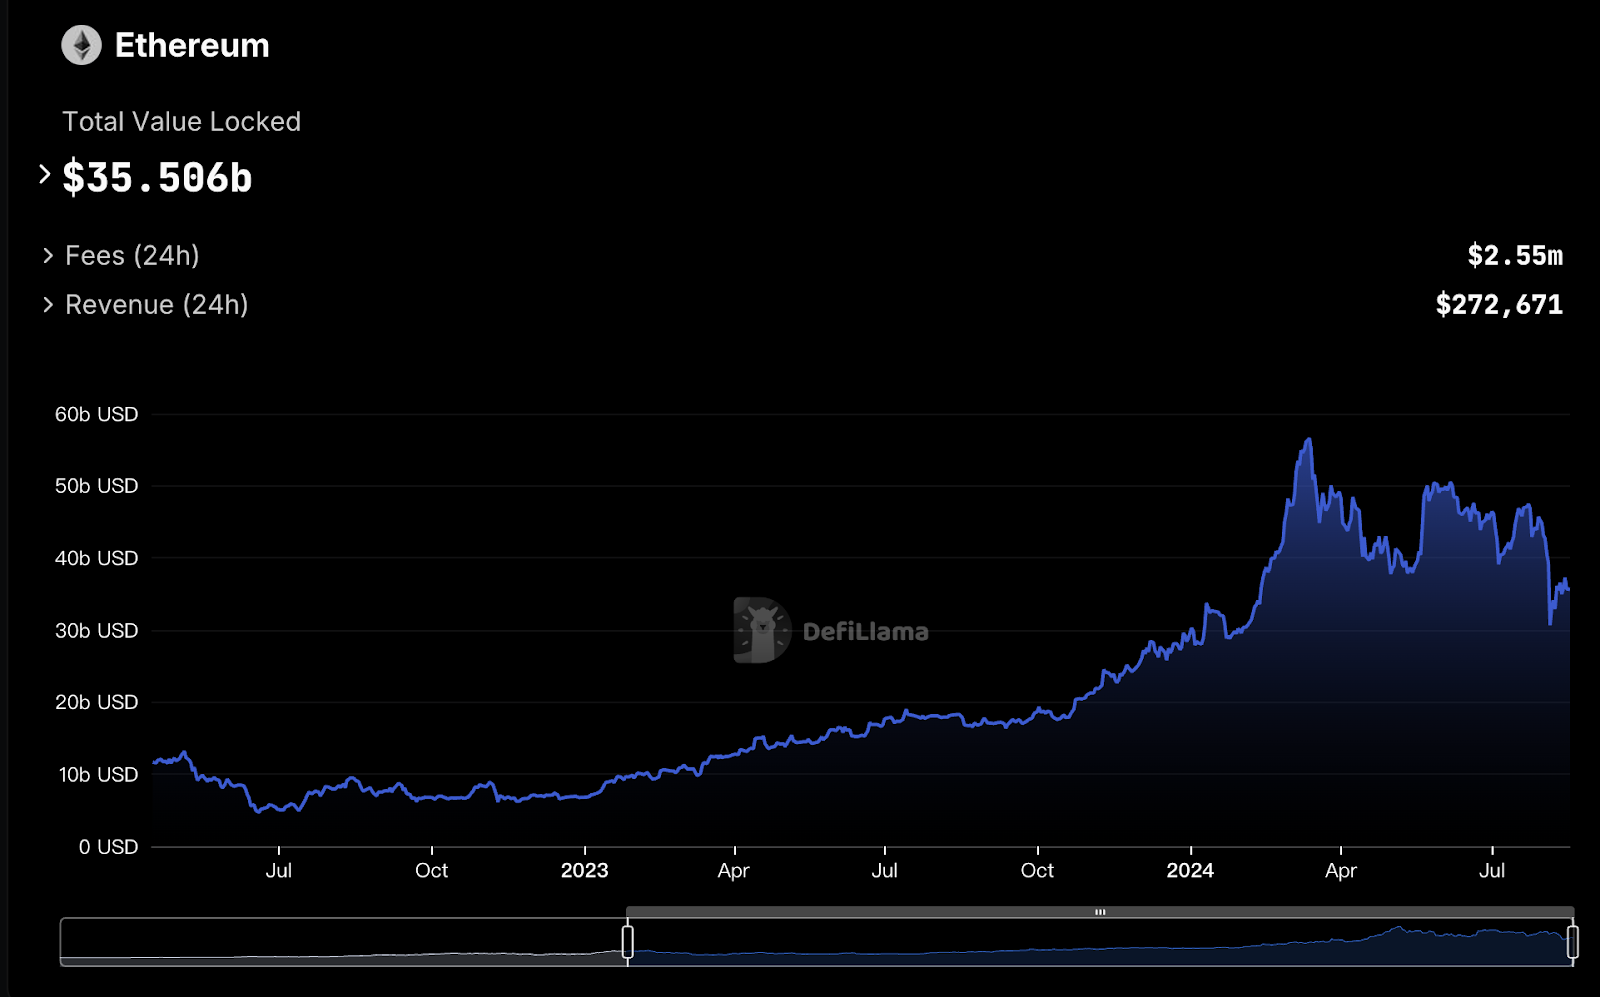Click the 50b USD y-axis label
This screenshot has width=1600, height=997.
pyautogui.click(x=96, y=486)
